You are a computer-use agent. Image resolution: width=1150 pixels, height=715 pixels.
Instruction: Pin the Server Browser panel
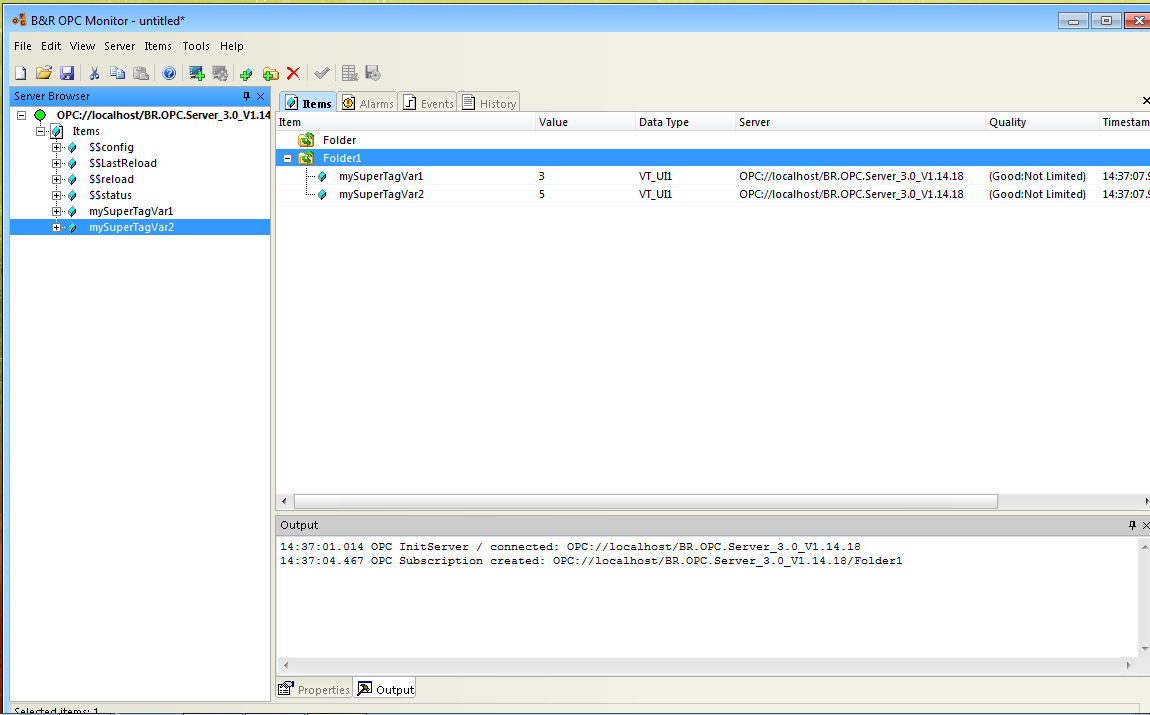pos(246,96)
